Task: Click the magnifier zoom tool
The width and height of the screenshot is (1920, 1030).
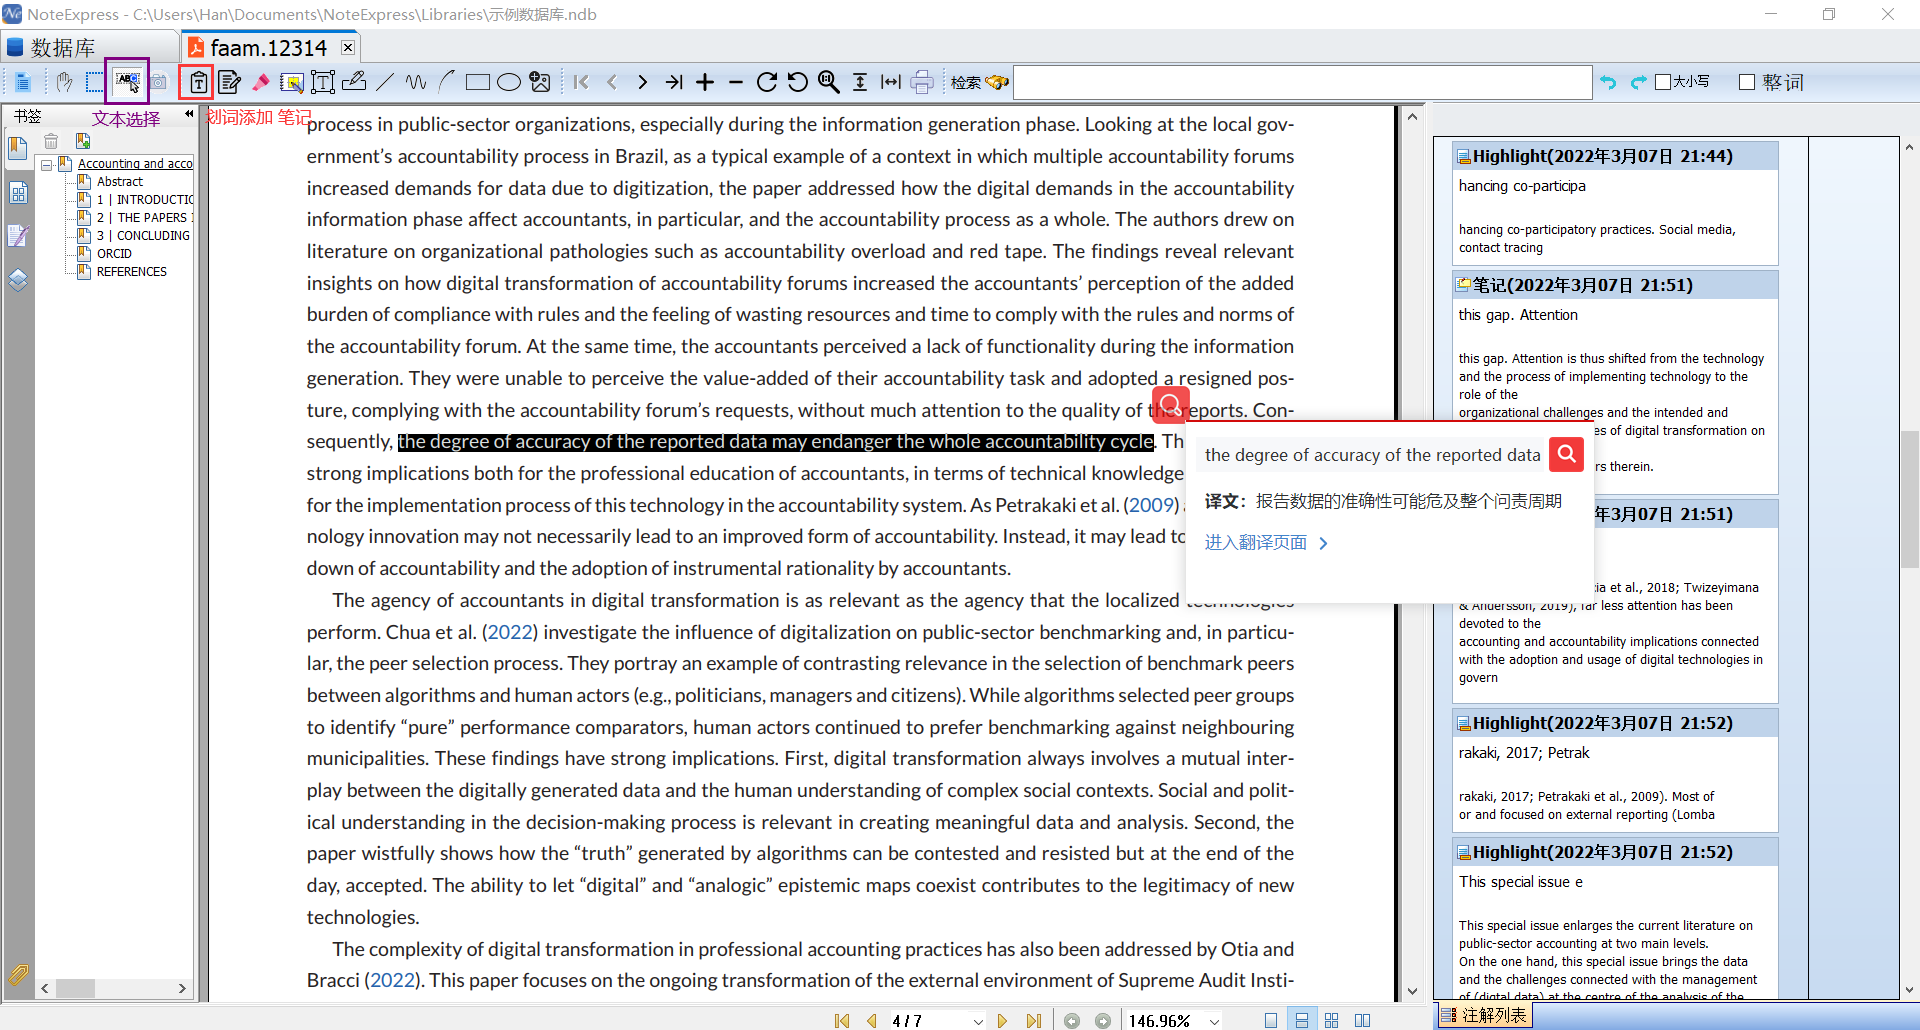Action: (x=829, y=82)
